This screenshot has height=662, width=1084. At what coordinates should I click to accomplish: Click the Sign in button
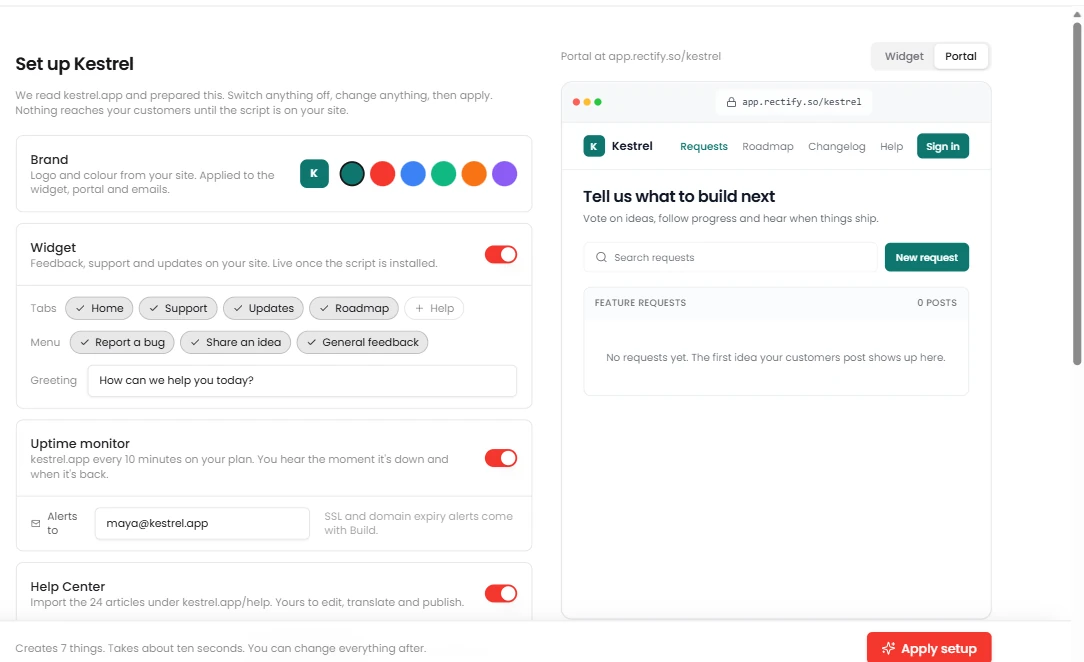(943, 146)
